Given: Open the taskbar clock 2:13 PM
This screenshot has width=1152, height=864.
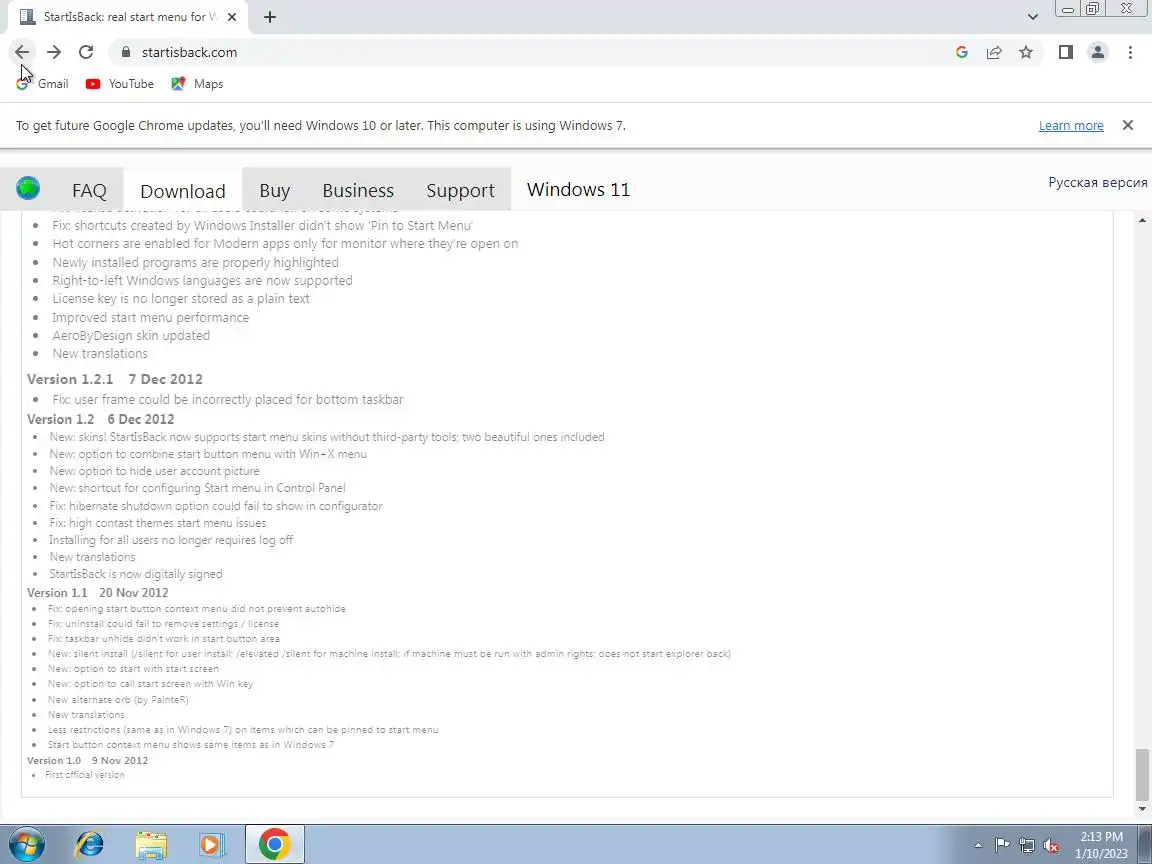Looking at the screenshot, I should click(1101, 845).
